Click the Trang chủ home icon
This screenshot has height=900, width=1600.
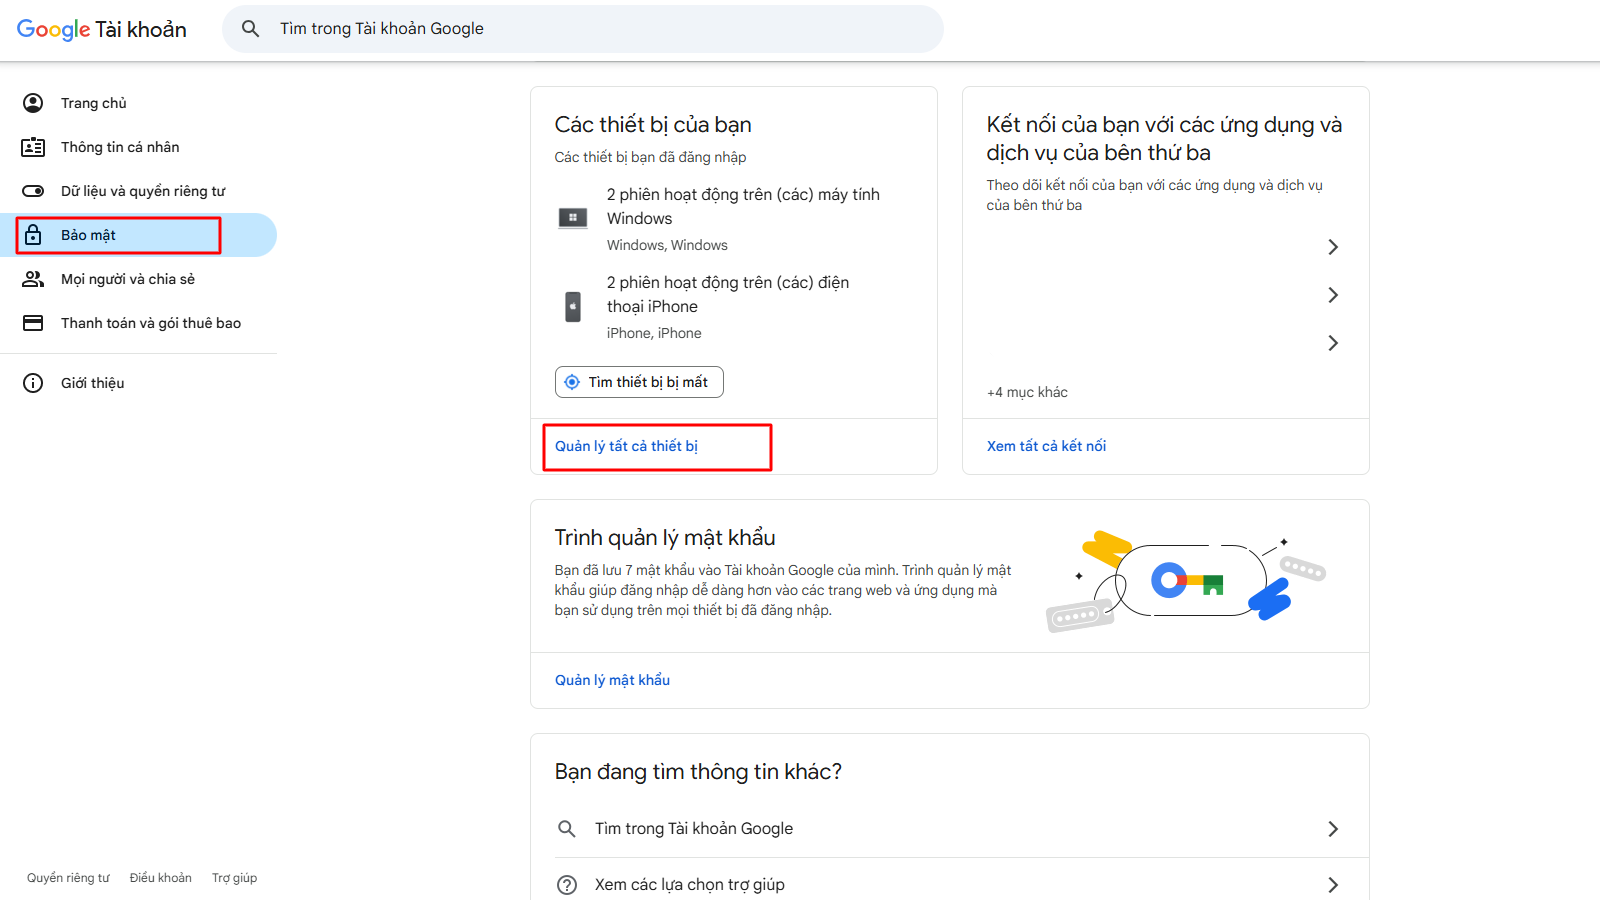pos(33,102)
